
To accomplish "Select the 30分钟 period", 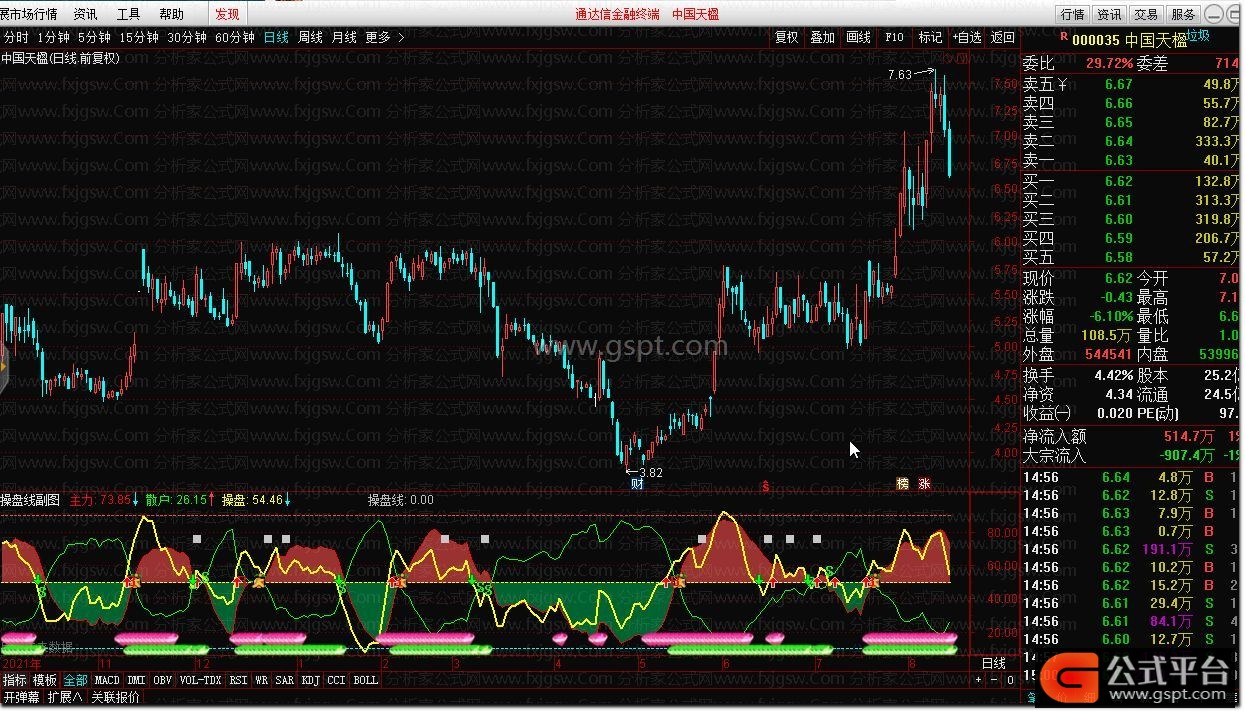I will click(186, 37).
